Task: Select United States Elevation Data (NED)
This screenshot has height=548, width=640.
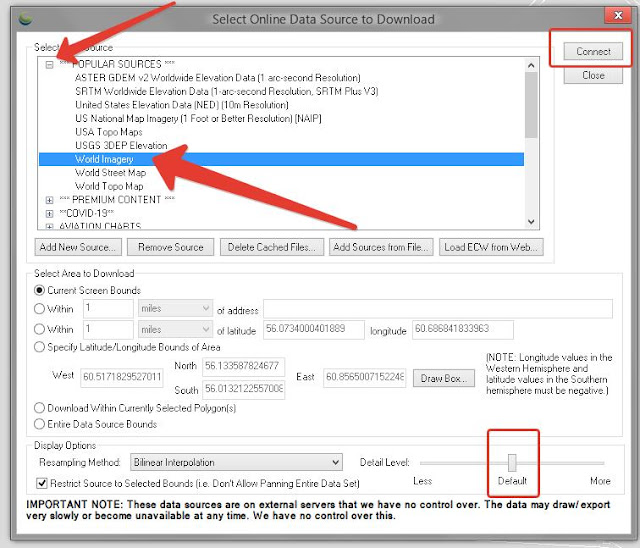Action: pos(182,104)
